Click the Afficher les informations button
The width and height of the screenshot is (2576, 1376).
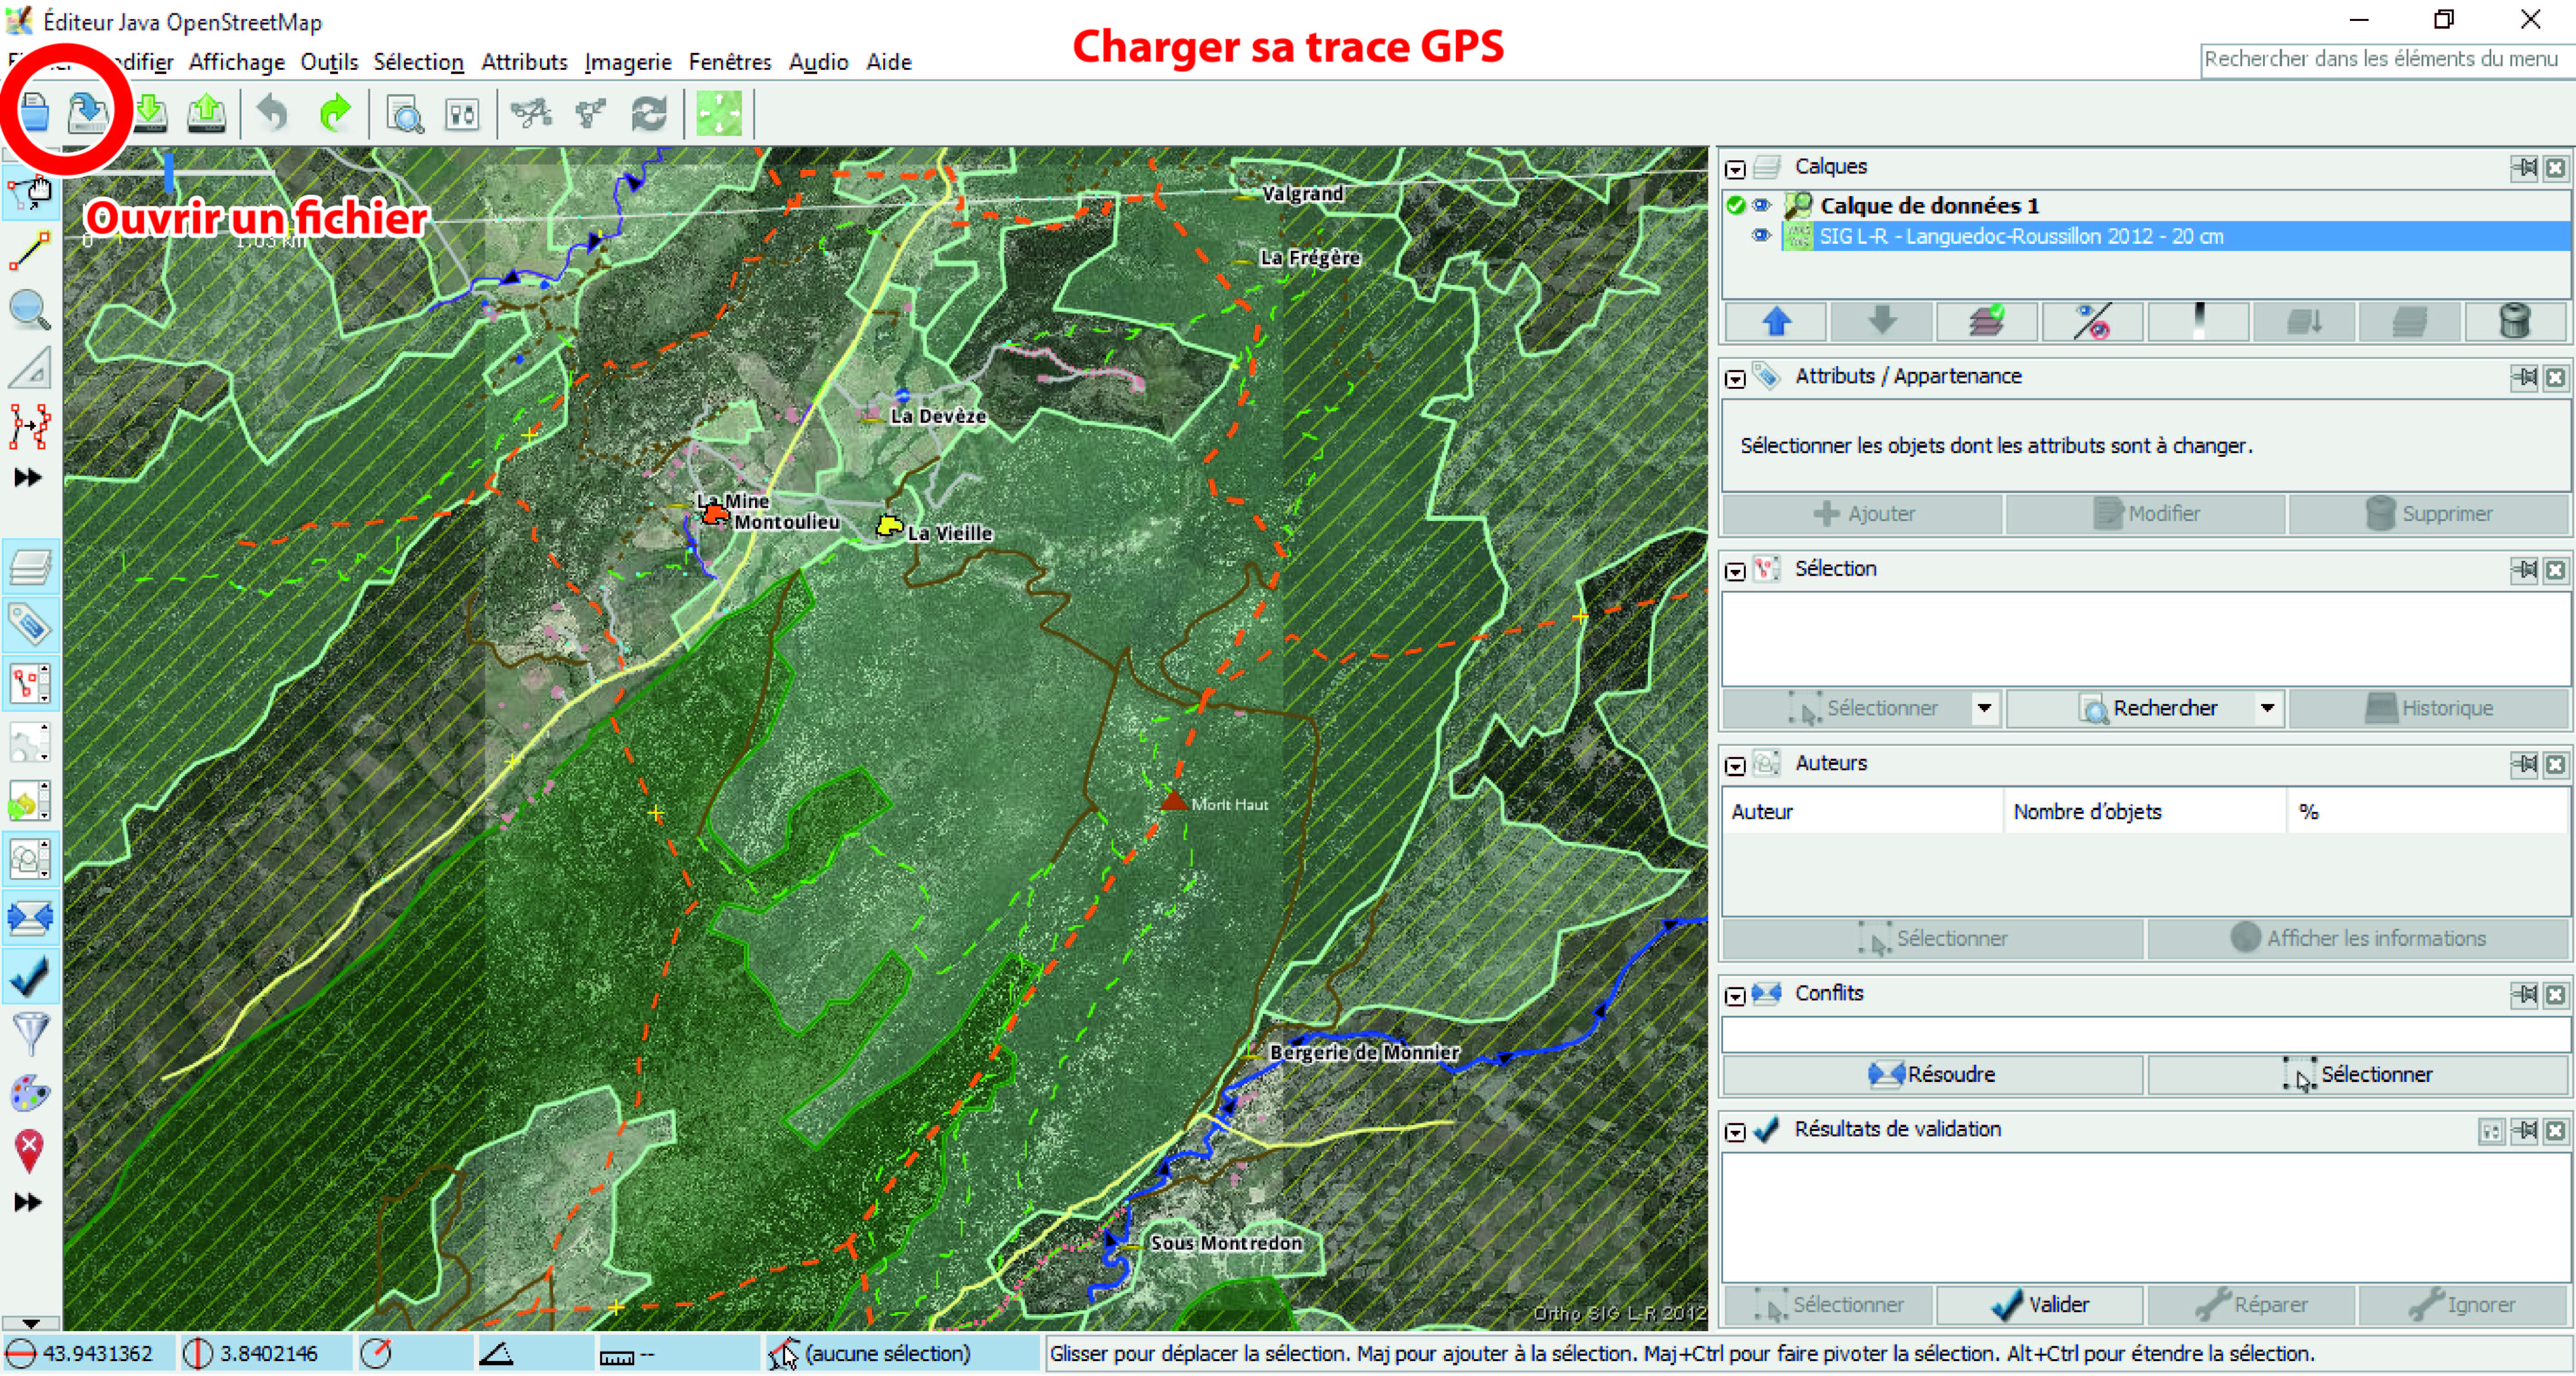pos(2358,938)
